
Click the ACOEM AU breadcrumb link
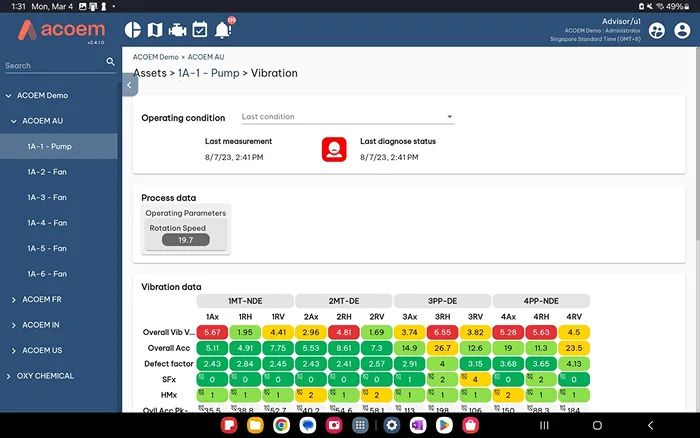pyautogui.click(x=206, y=57)
